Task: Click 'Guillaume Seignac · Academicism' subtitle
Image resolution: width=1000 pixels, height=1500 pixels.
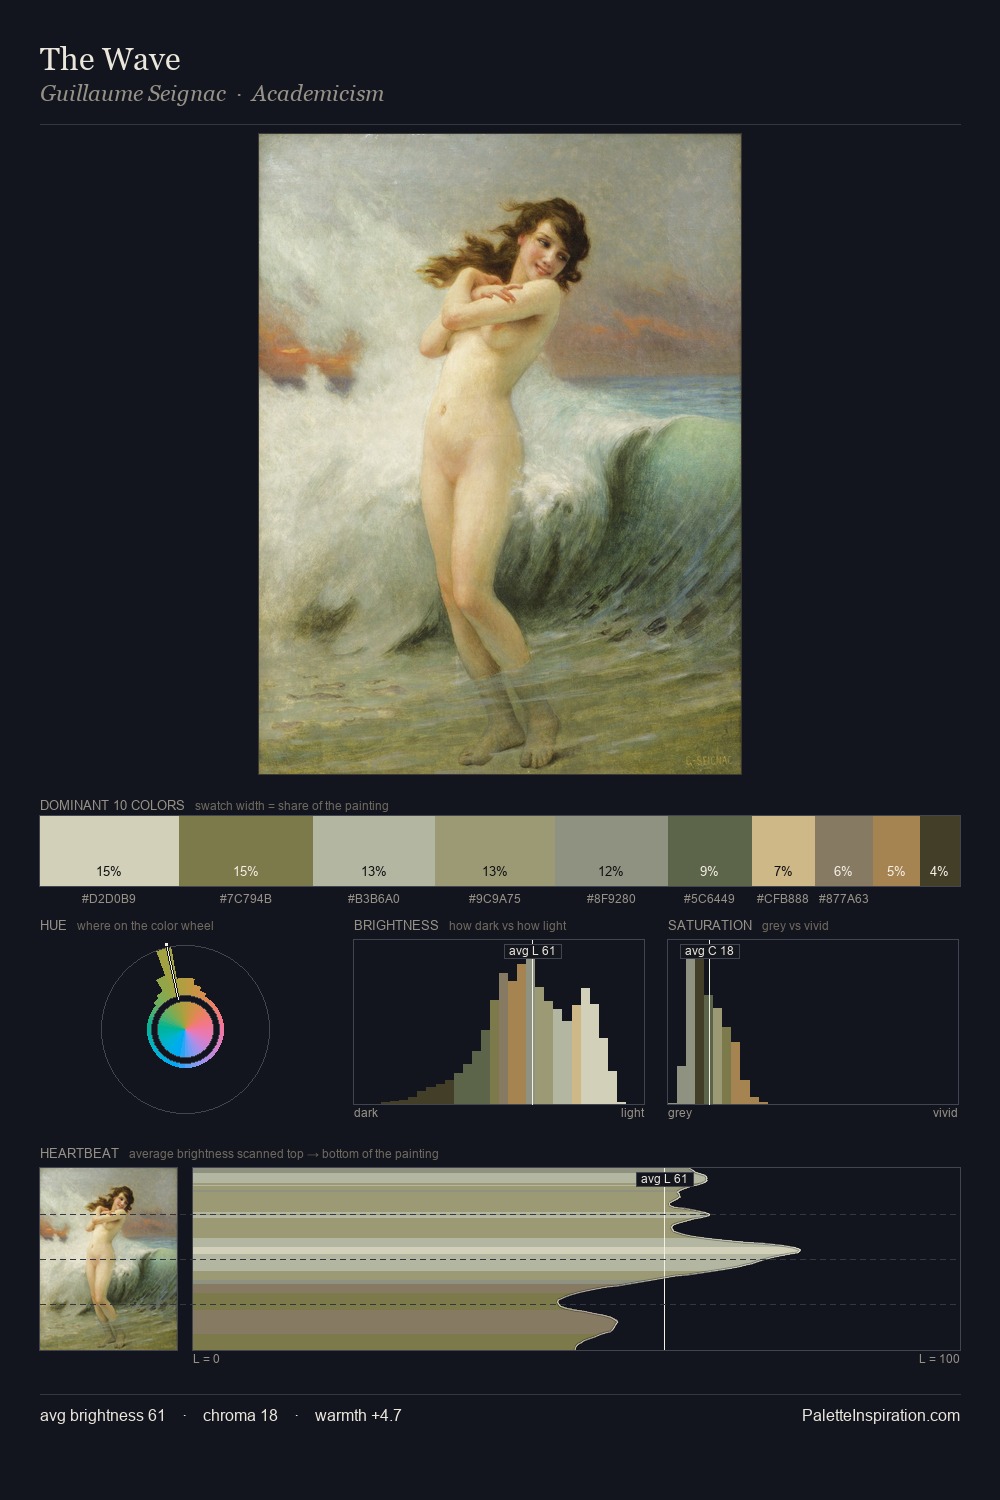Action: (x=212, y=94)
